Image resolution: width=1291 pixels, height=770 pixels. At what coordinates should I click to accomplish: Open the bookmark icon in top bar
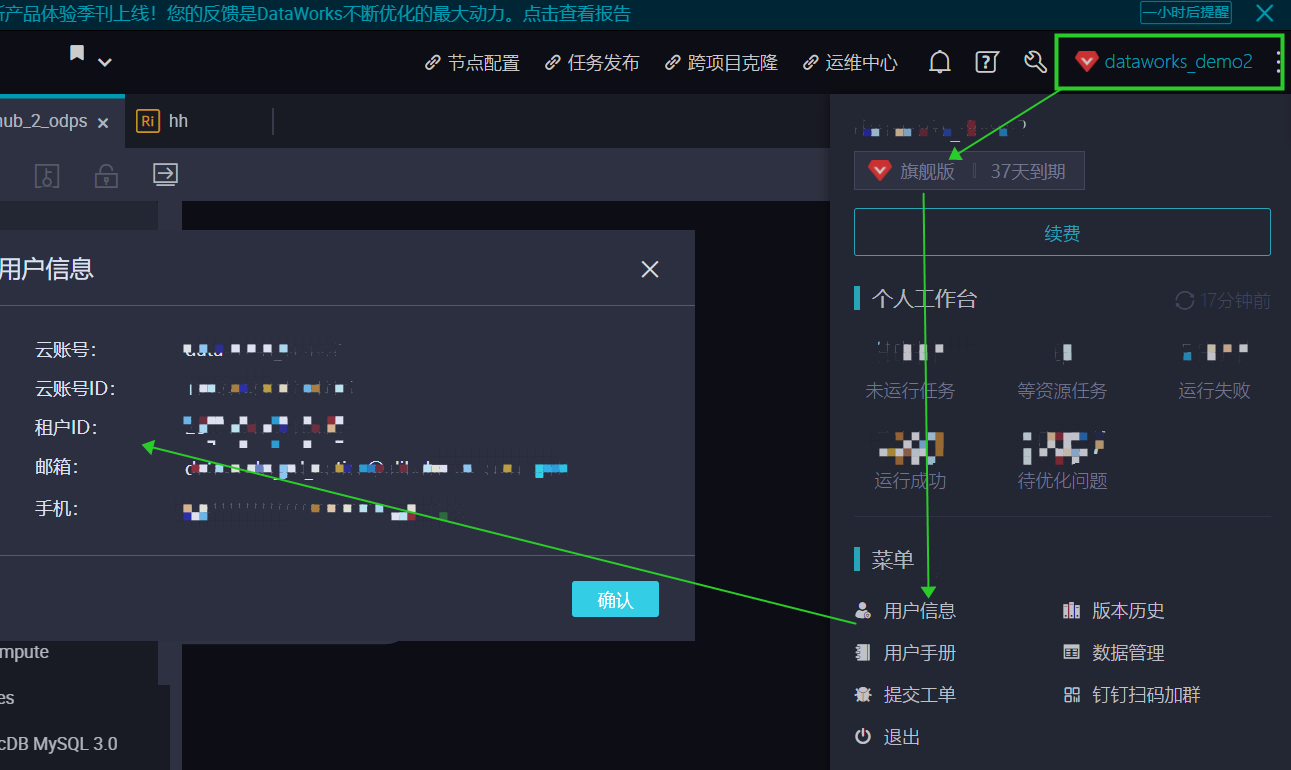77,54
